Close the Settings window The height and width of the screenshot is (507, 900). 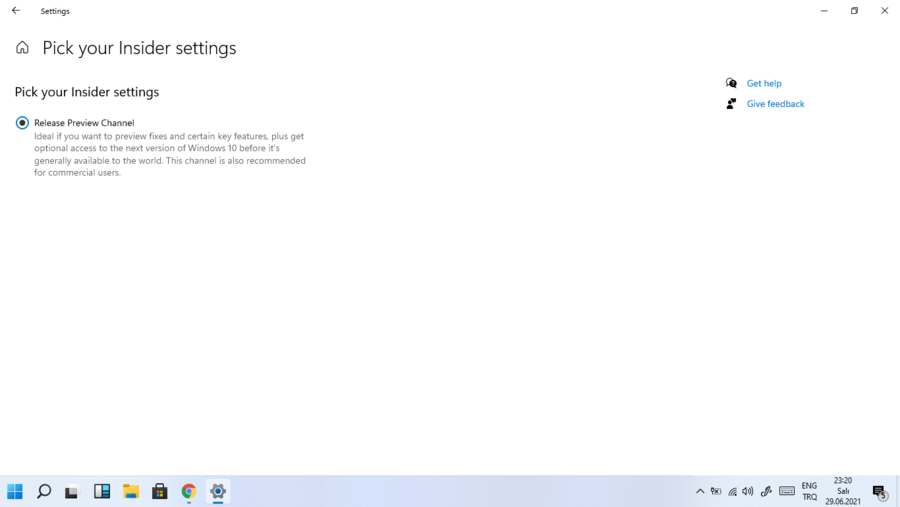tap(885, 10)
